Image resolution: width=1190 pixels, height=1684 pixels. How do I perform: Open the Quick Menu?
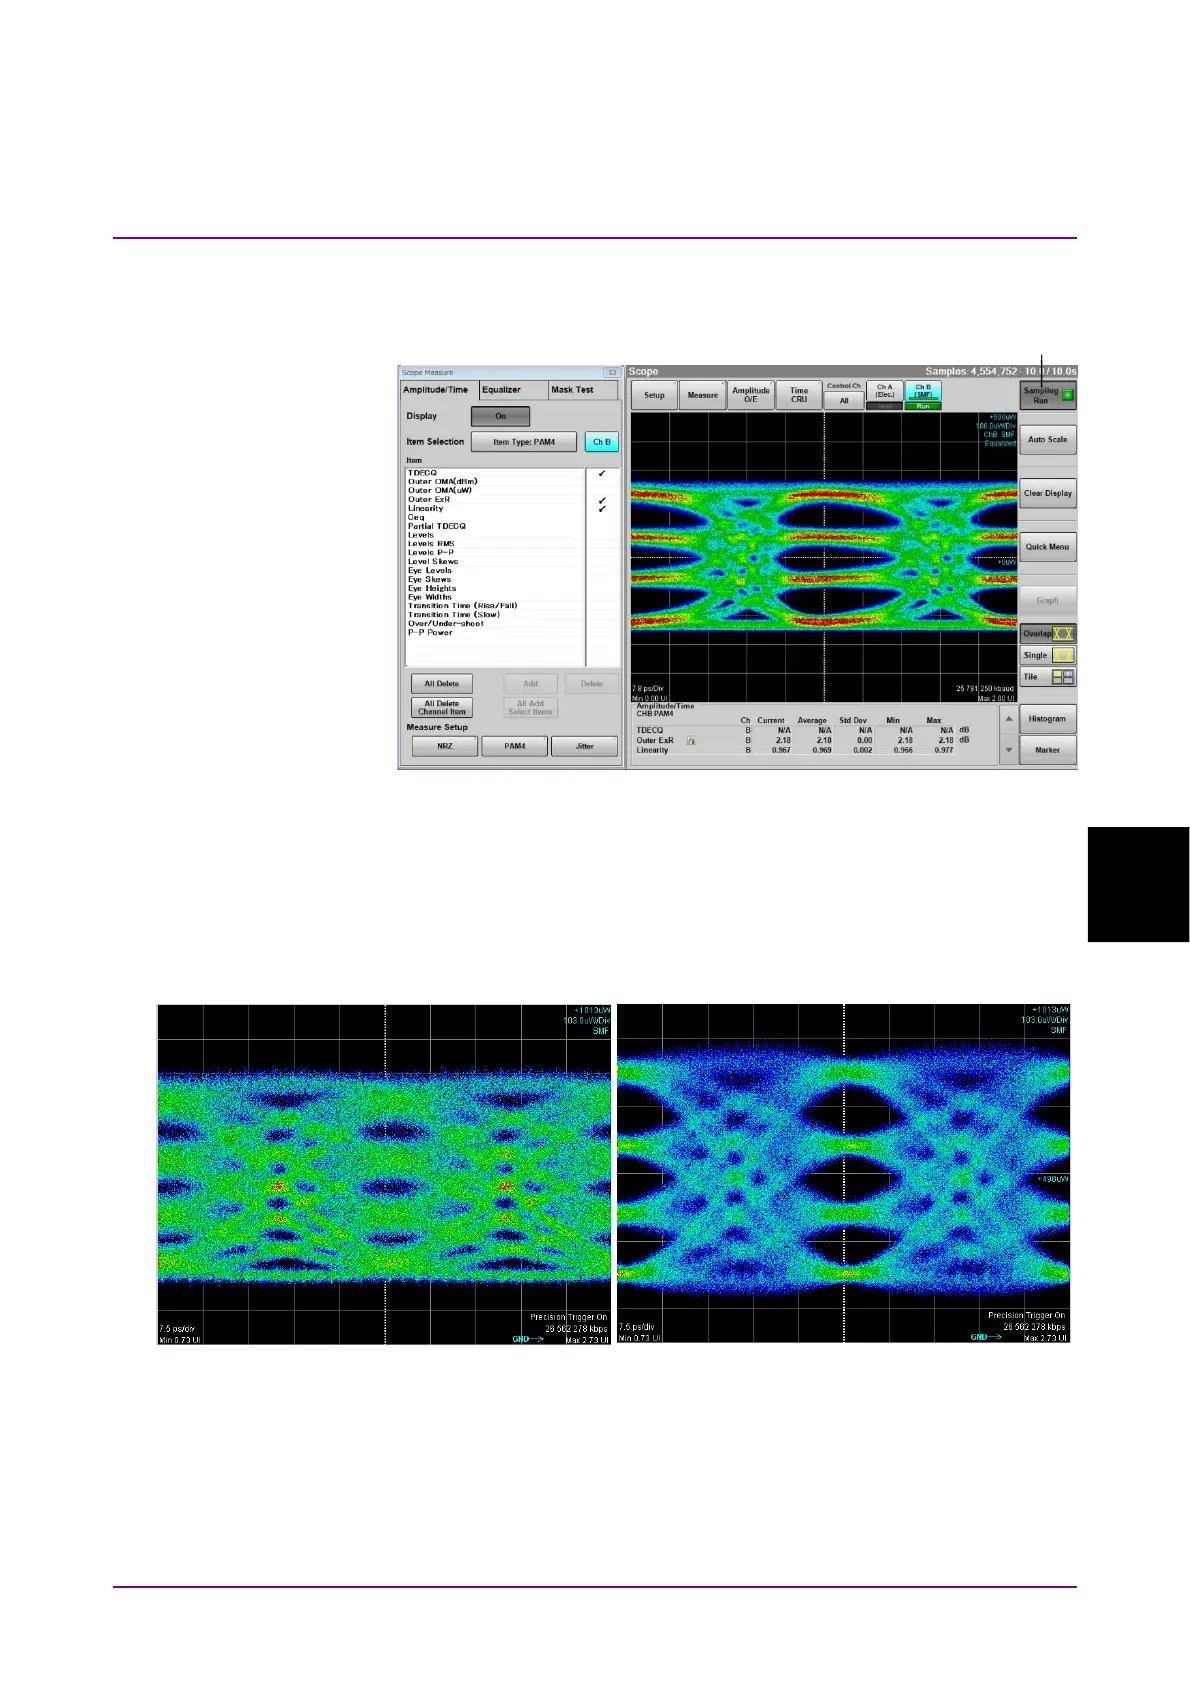tap(1048, 547)
